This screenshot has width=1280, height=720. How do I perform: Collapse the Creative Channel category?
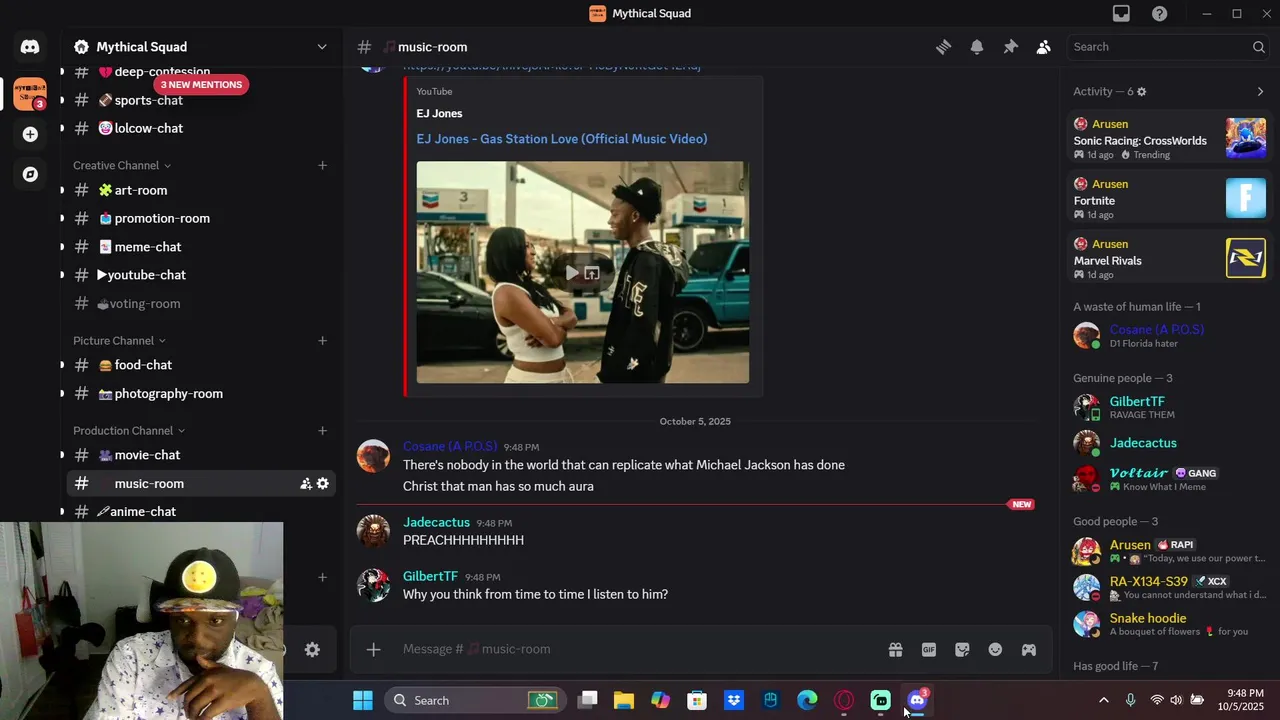(x=122, y=165)
